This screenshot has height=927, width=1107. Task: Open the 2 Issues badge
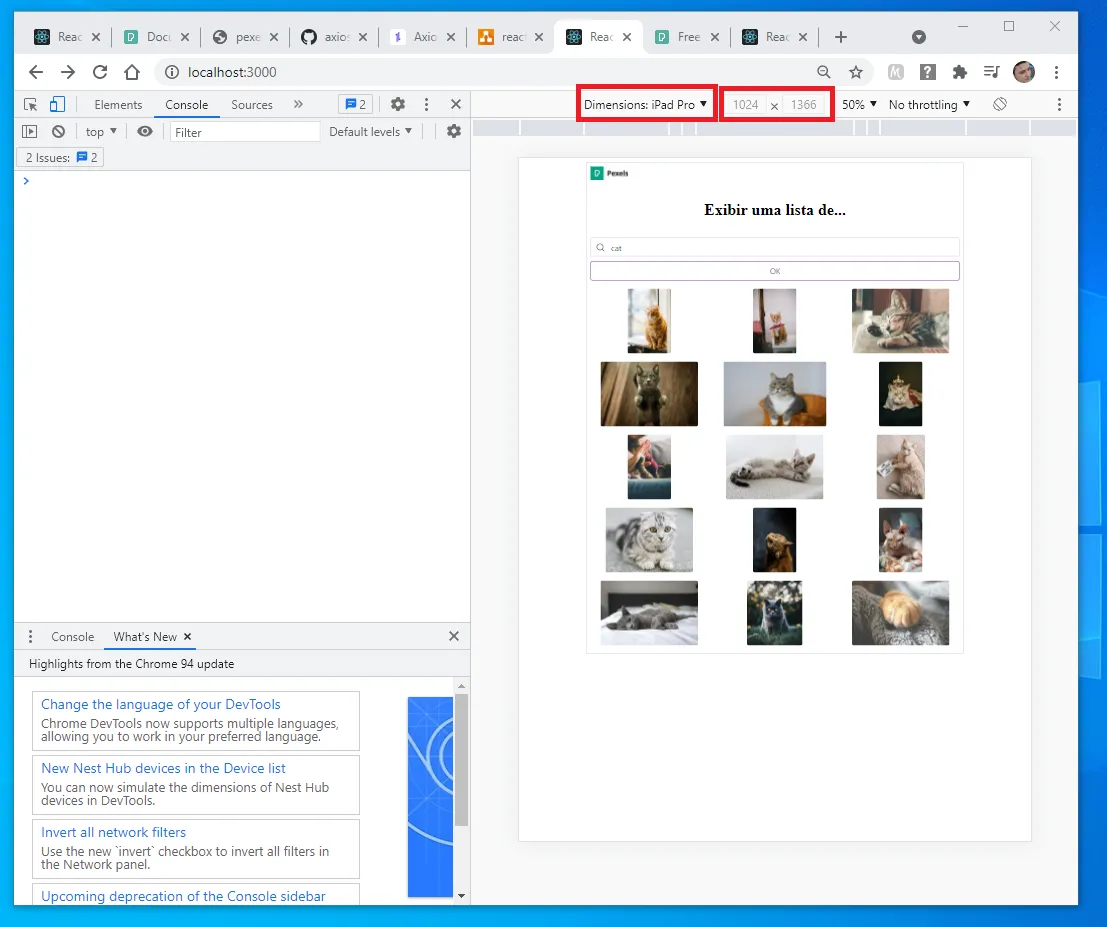tap(61, 157)
